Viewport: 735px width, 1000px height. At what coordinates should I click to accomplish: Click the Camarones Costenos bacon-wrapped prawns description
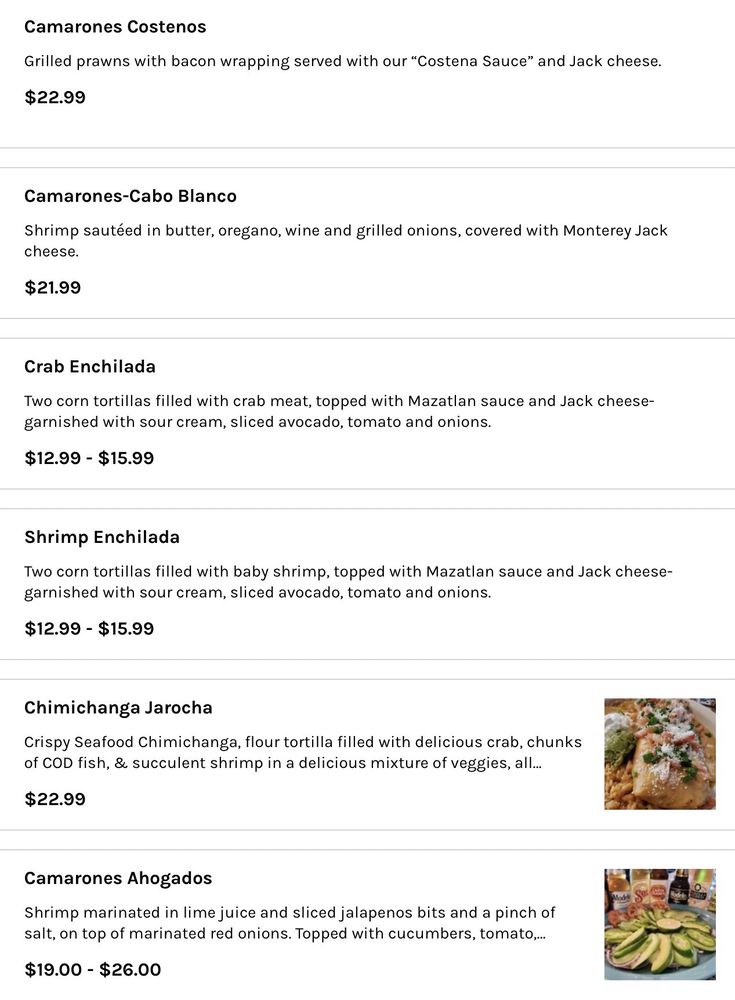click(342, 61)
